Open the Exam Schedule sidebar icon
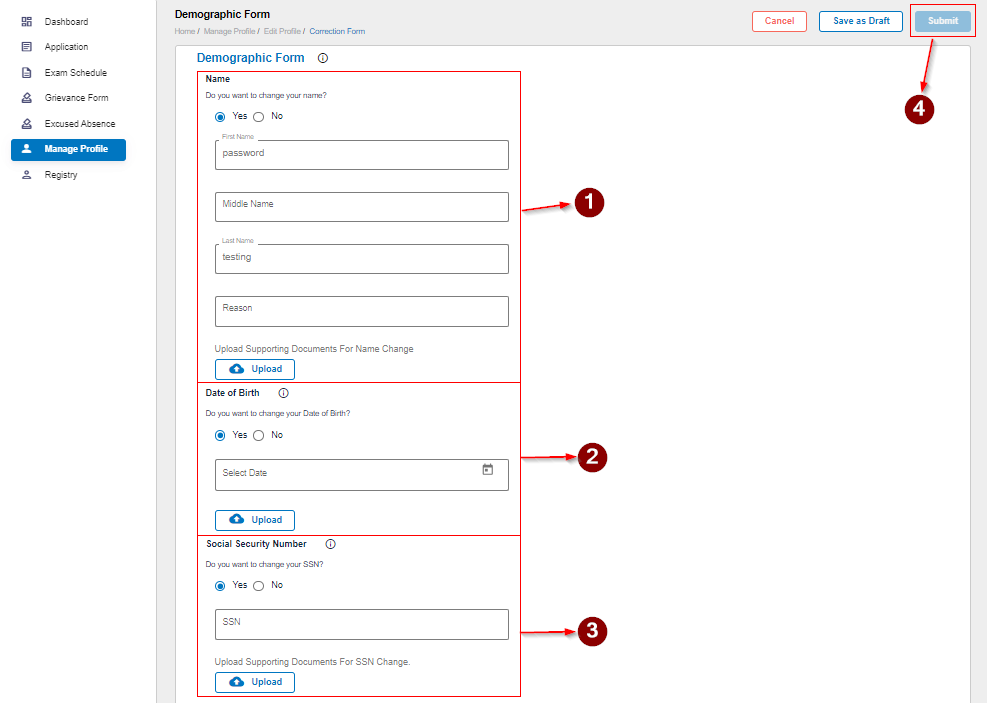 26,72
